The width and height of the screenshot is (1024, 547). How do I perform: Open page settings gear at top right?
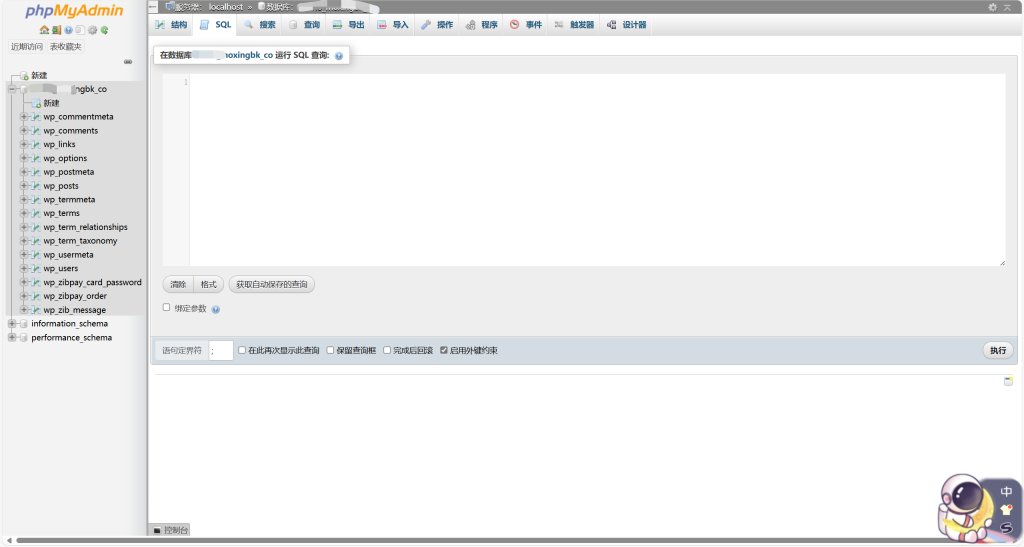point(993,7)
